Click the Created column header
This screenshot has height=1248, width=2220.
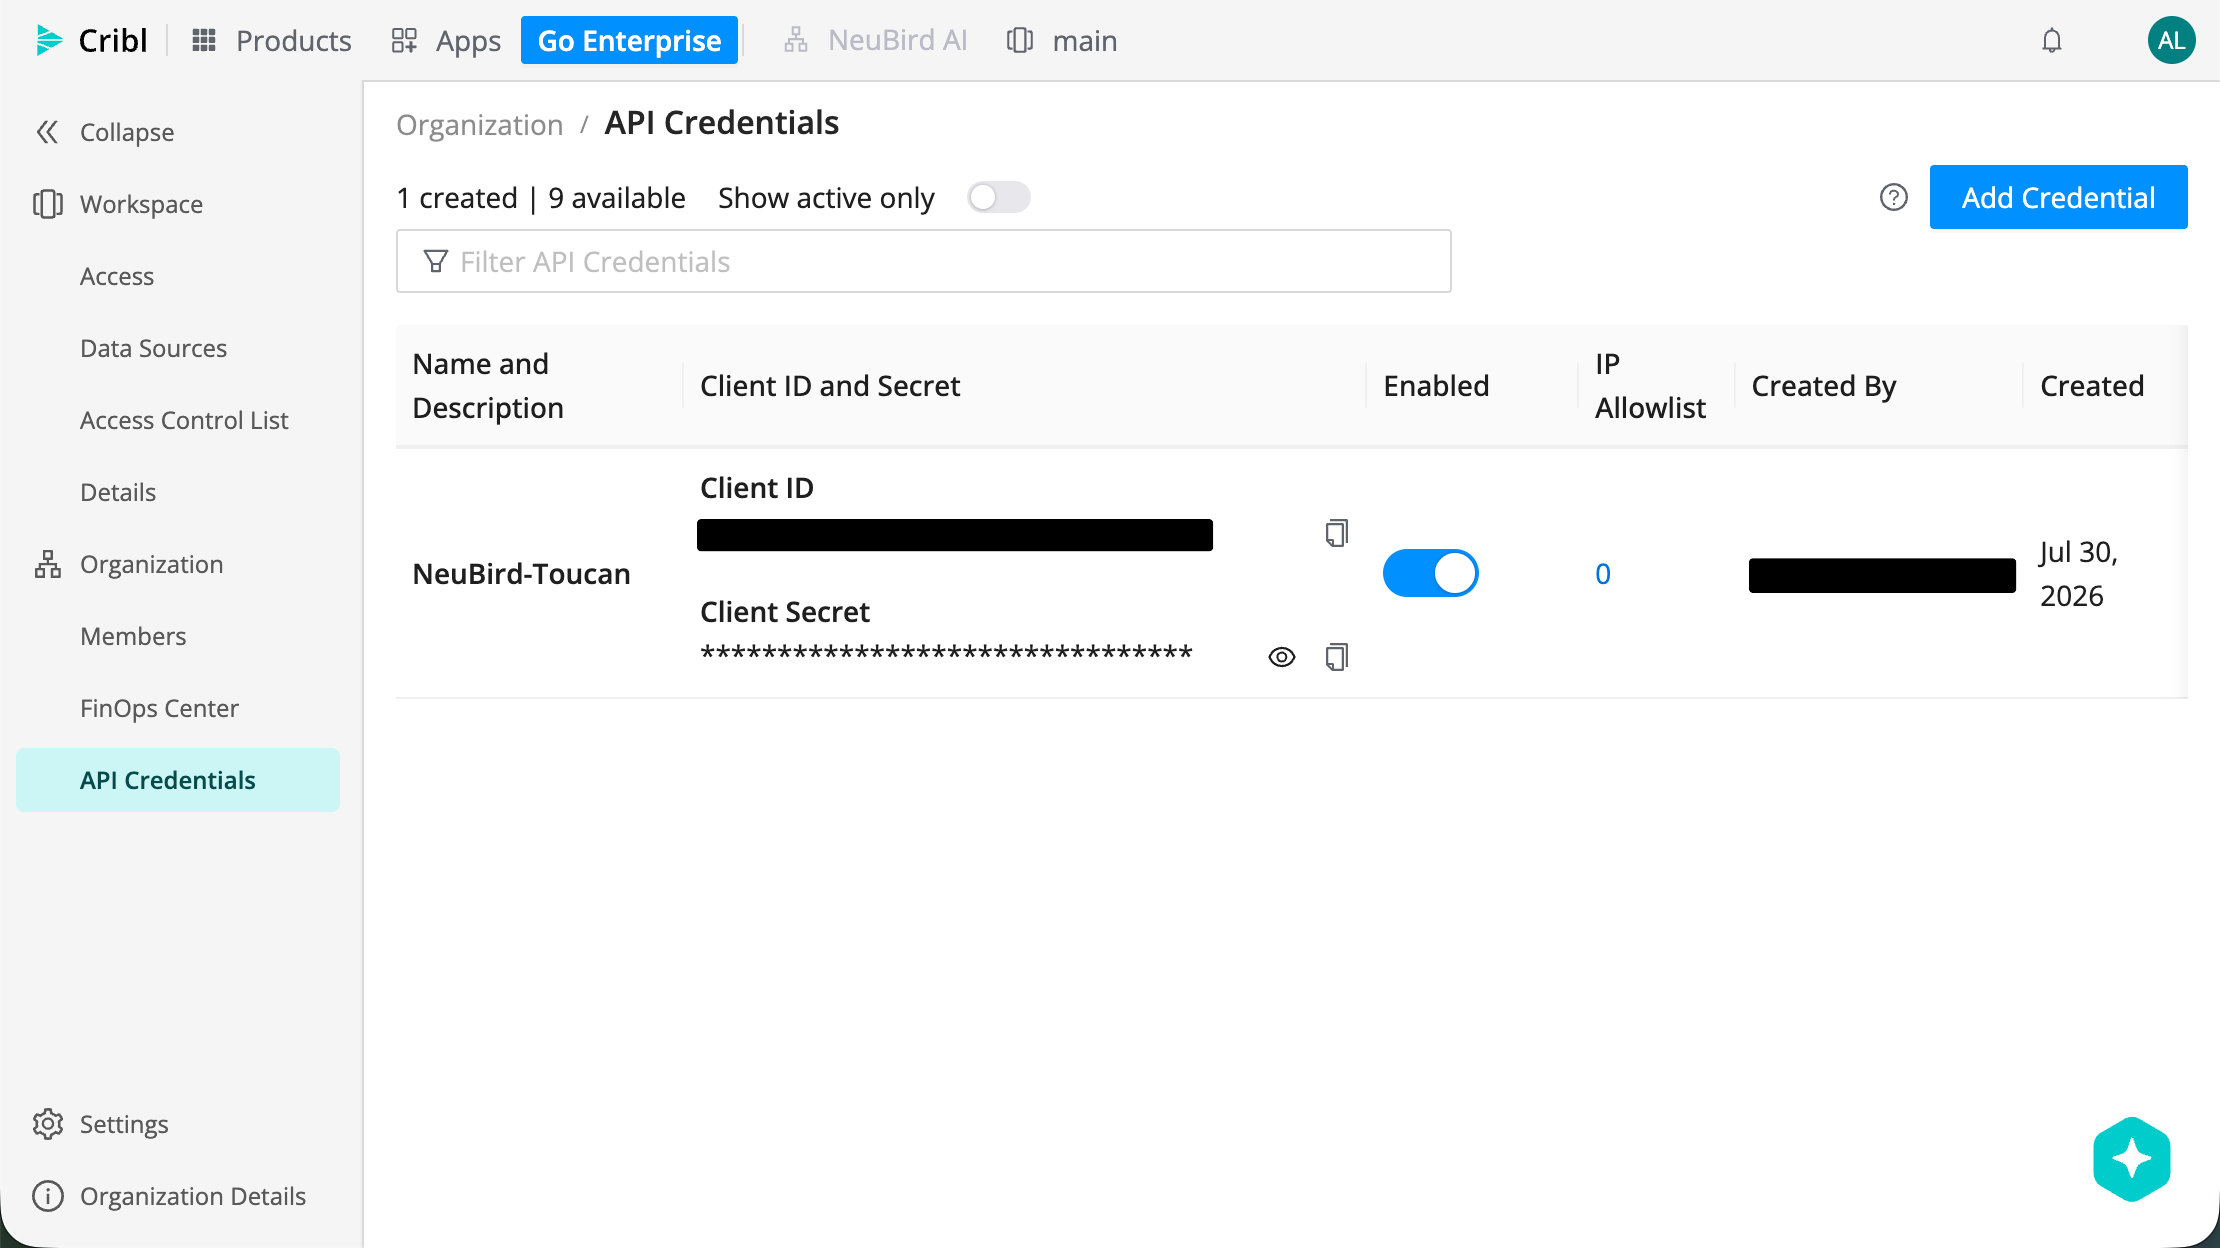click(x=2092, y=386)
